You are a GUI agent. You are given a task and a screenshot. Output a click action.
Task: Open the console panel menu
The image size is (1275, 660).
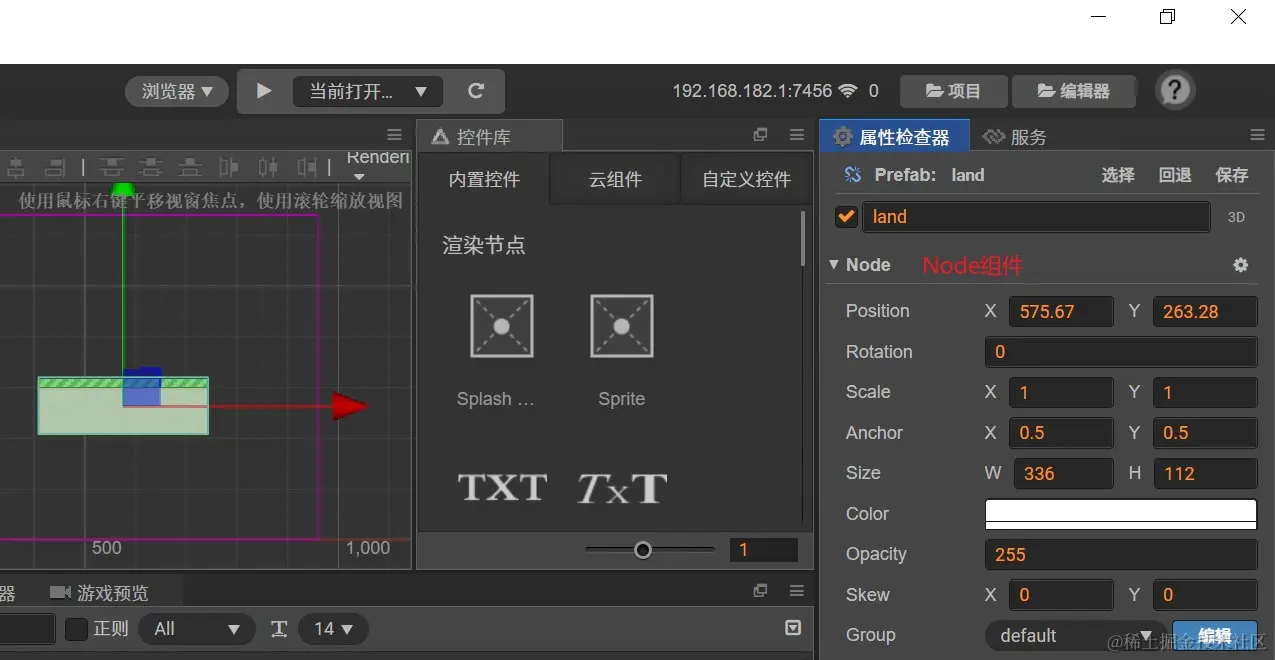tap(796, 590)
